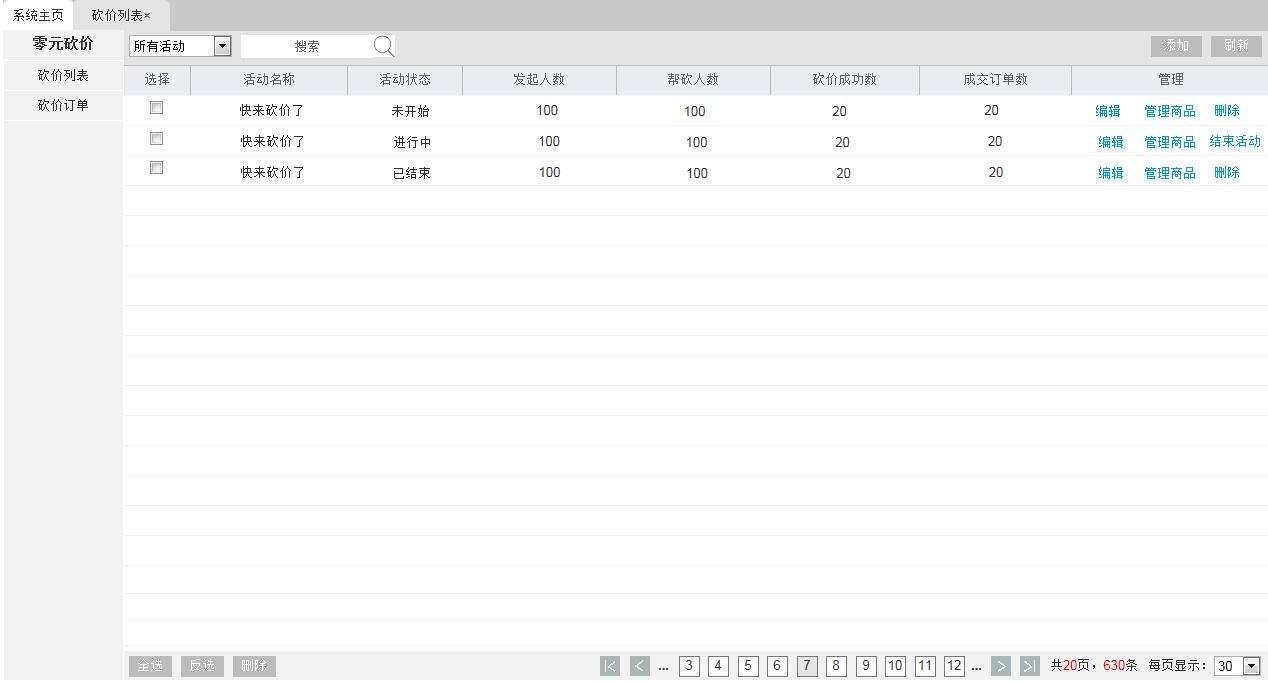Click the 刷新 button

coord(1236,46)
